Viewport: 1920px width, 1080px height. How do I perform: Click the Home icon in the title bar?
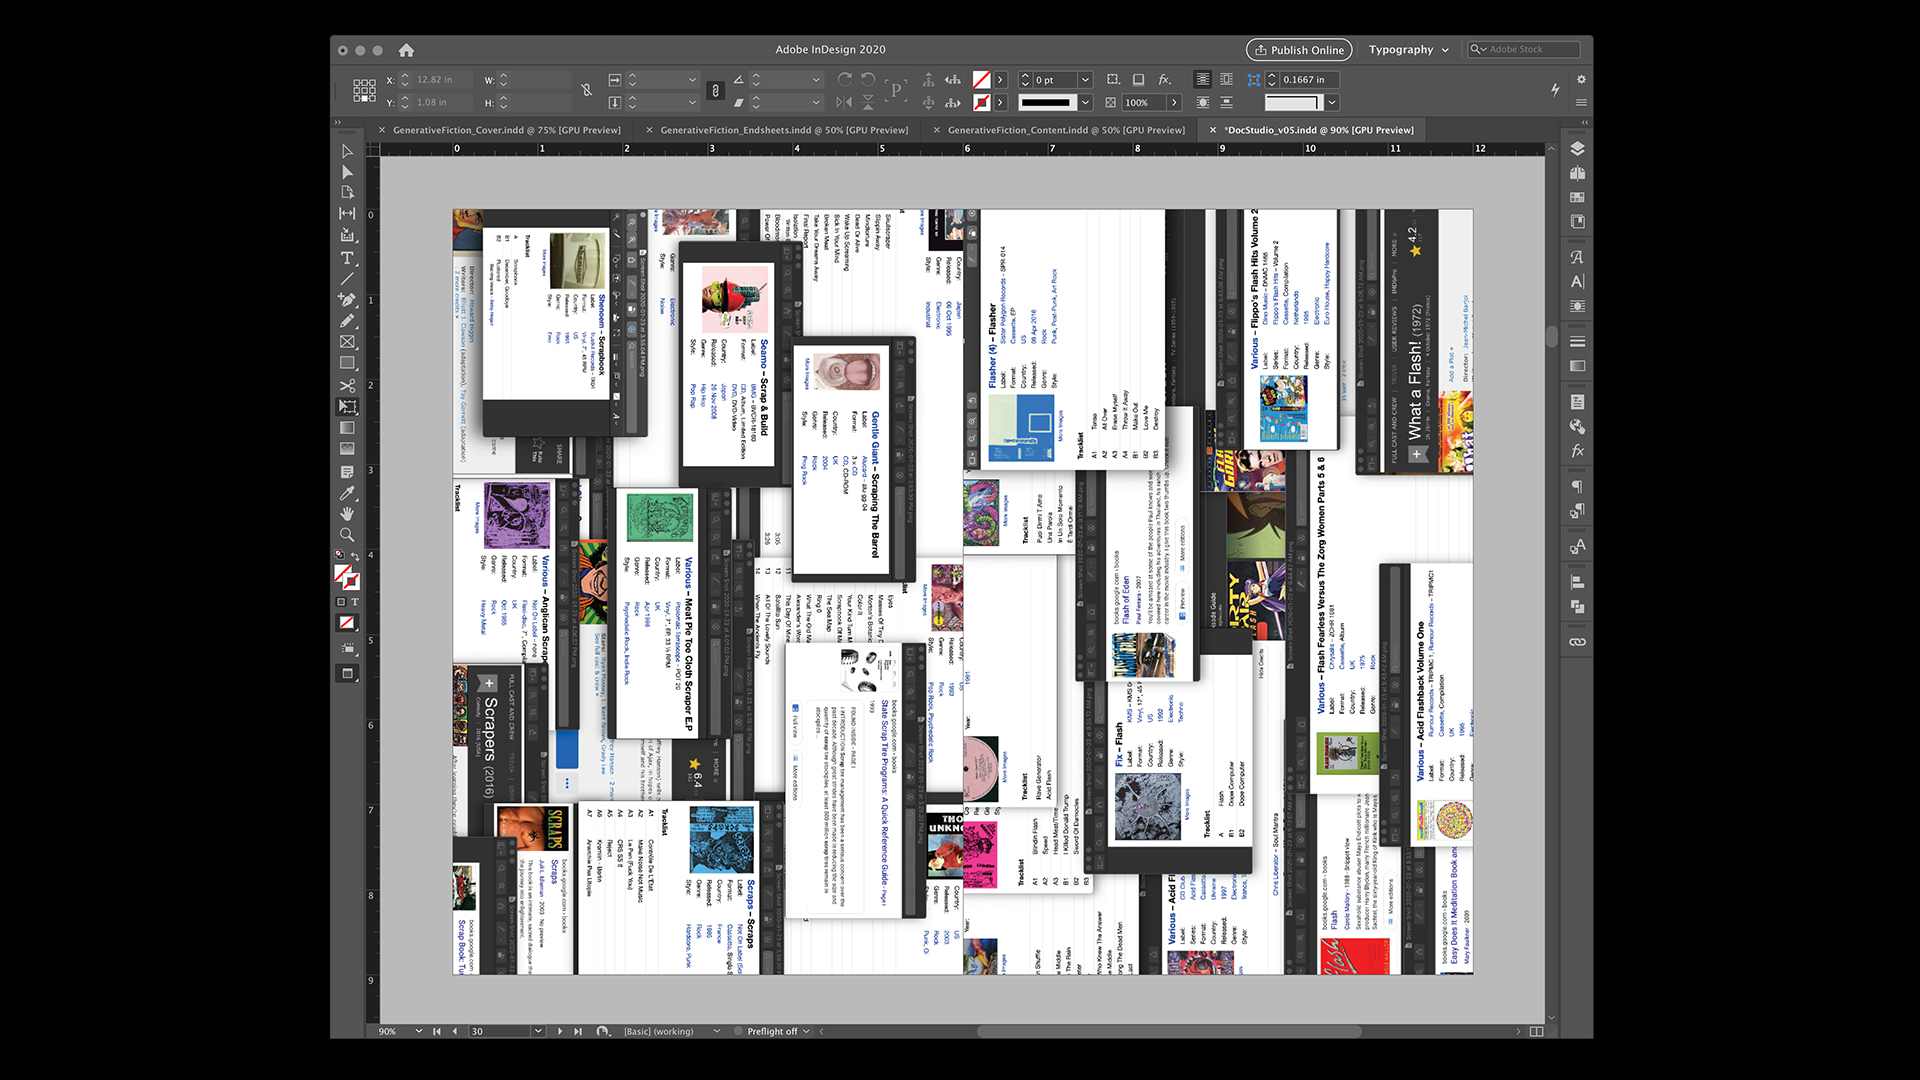point(406,50)
